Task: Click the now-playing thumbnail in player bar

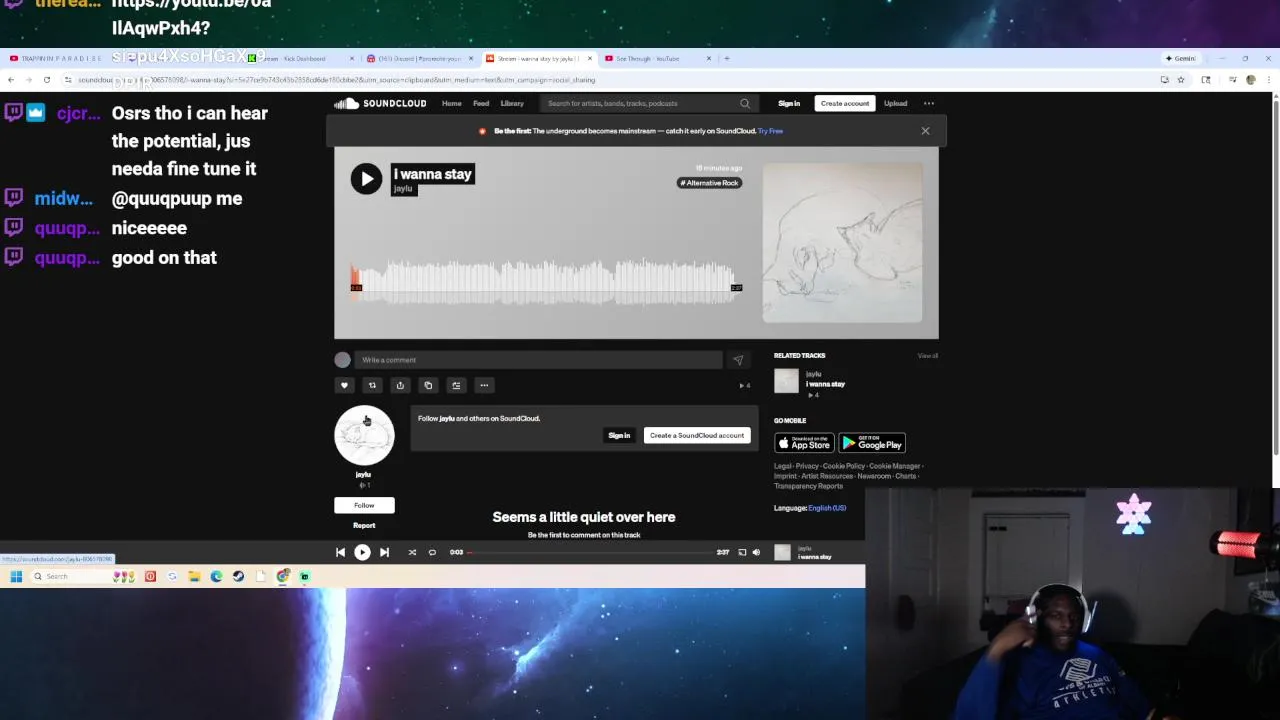Action: [782, 552]
